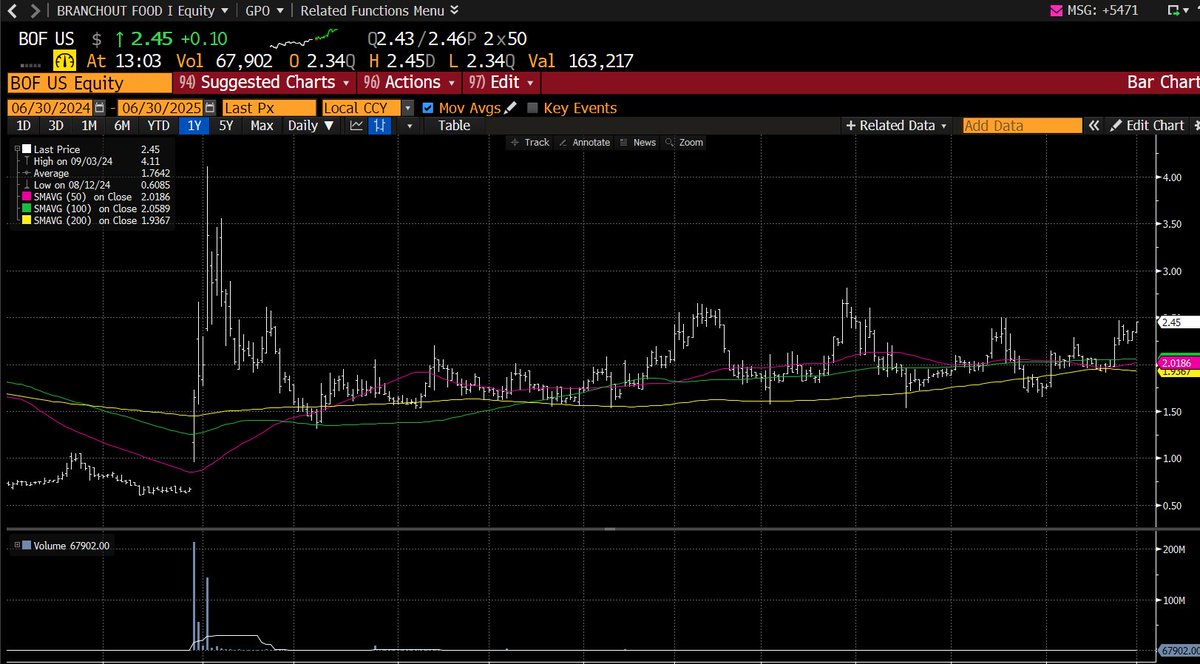Open the window pop-out icon at top right
The image size is (1200, 664).
pos(1173,10)
